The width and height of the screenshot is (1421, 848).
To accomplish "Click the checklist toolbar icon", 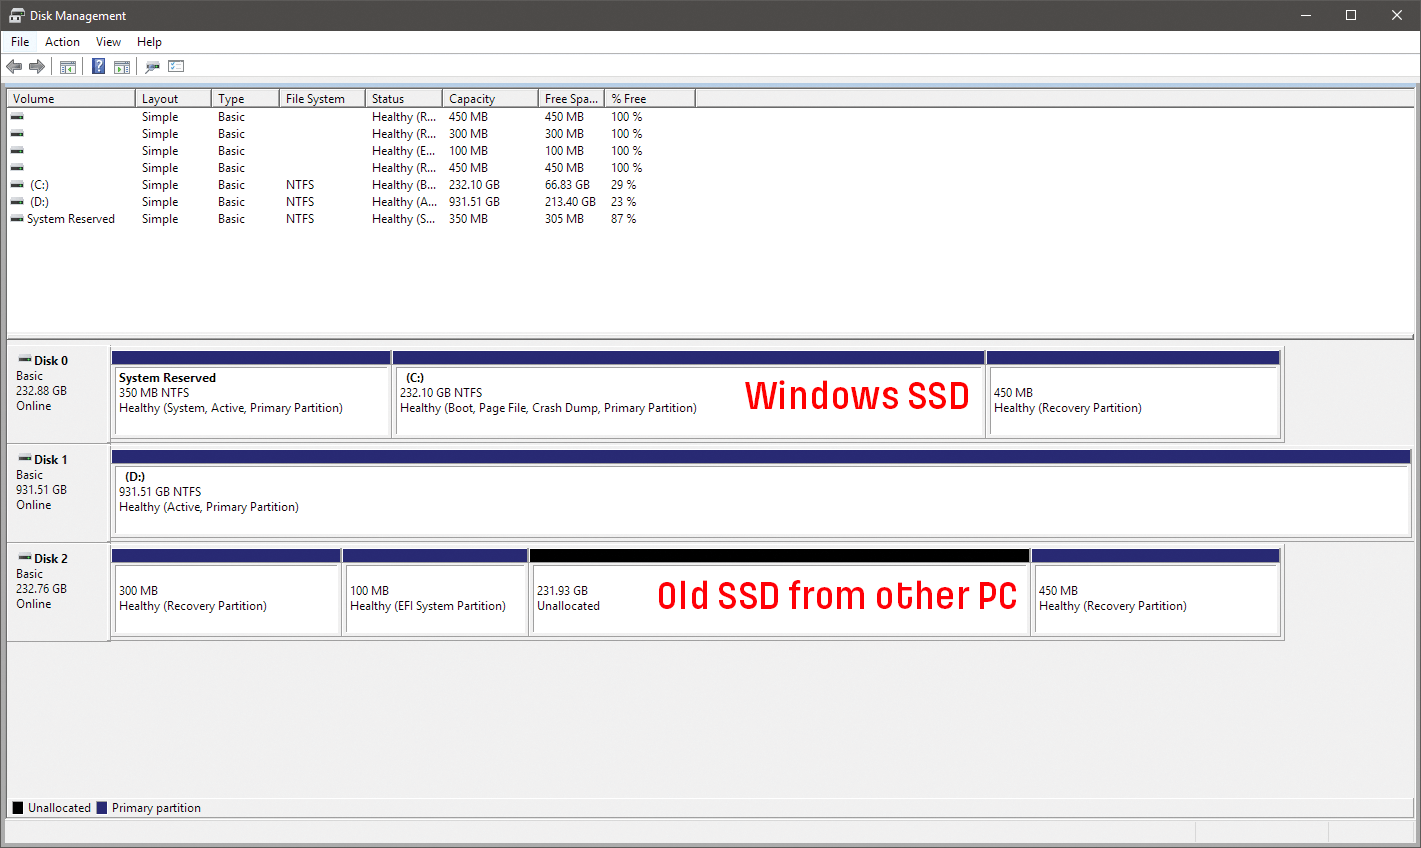I will (x=176, y=66).
